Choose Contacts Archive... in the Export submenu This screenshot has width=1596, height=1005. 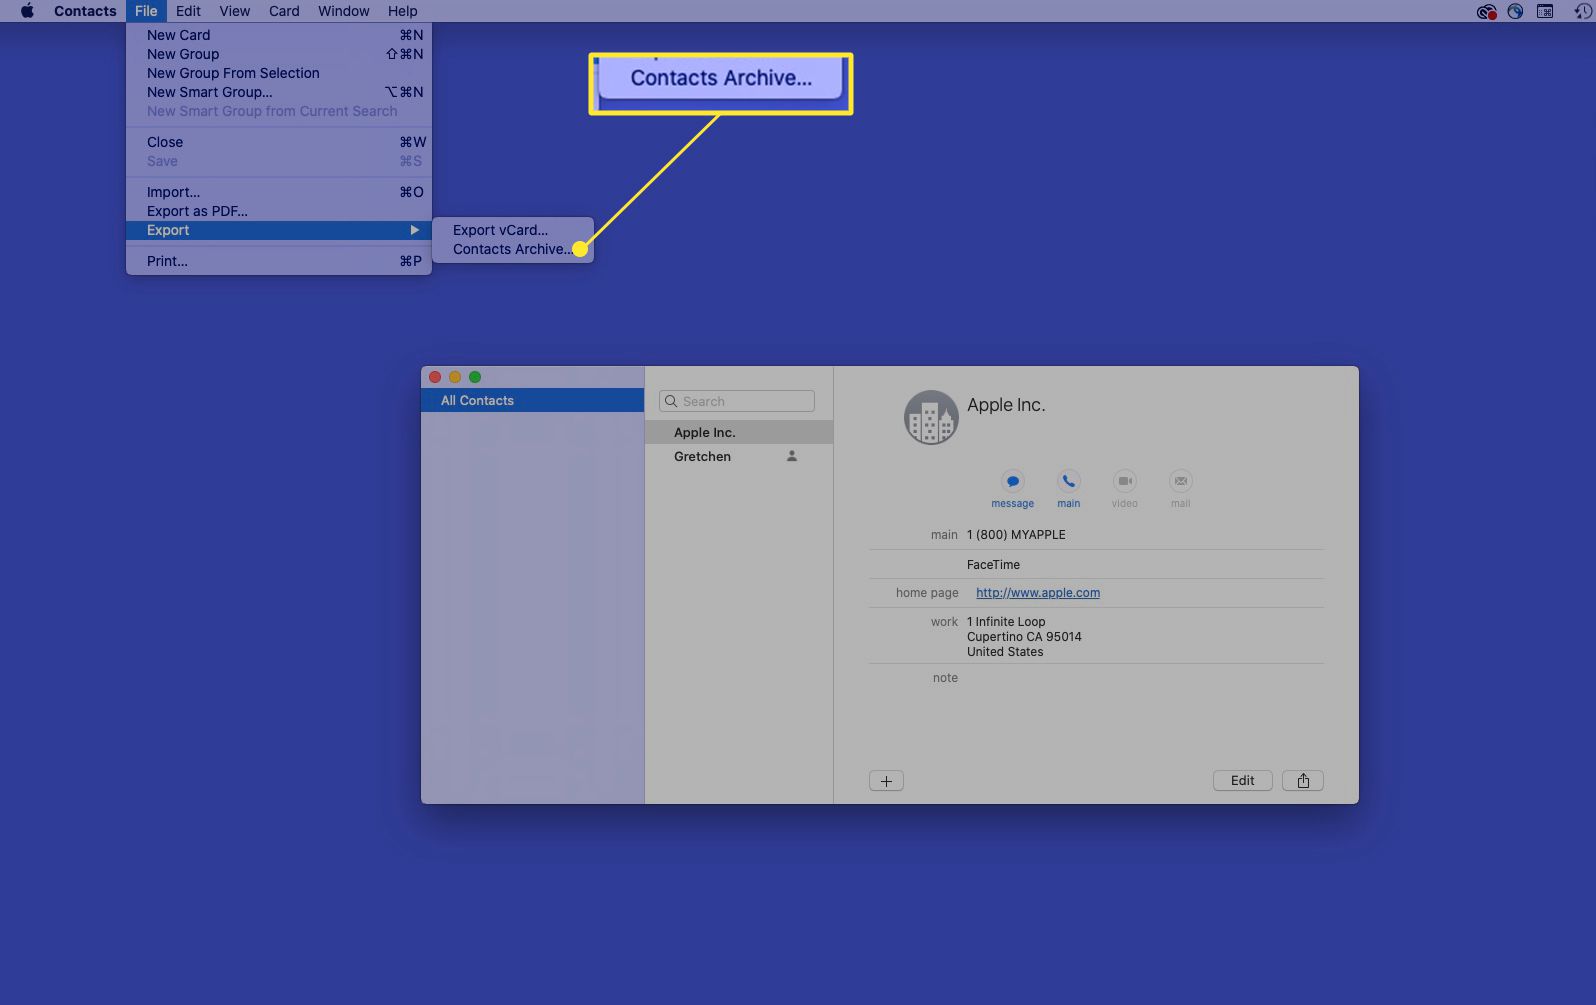(513, 249)
